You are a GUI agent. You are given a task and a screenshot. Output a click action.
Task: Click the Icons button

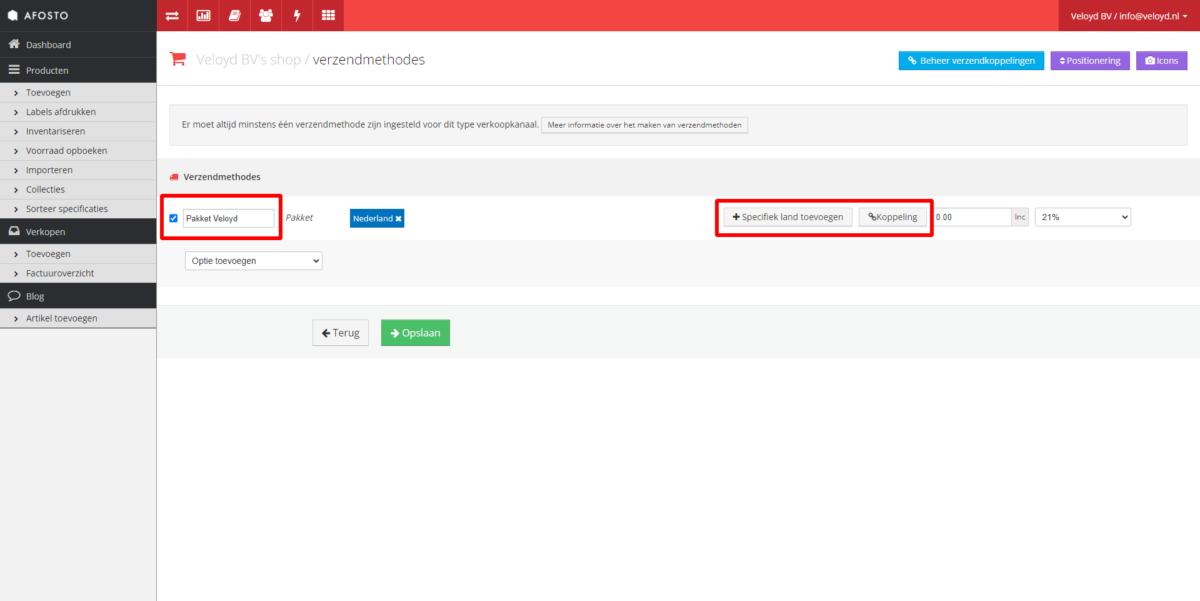[1161, 60]
